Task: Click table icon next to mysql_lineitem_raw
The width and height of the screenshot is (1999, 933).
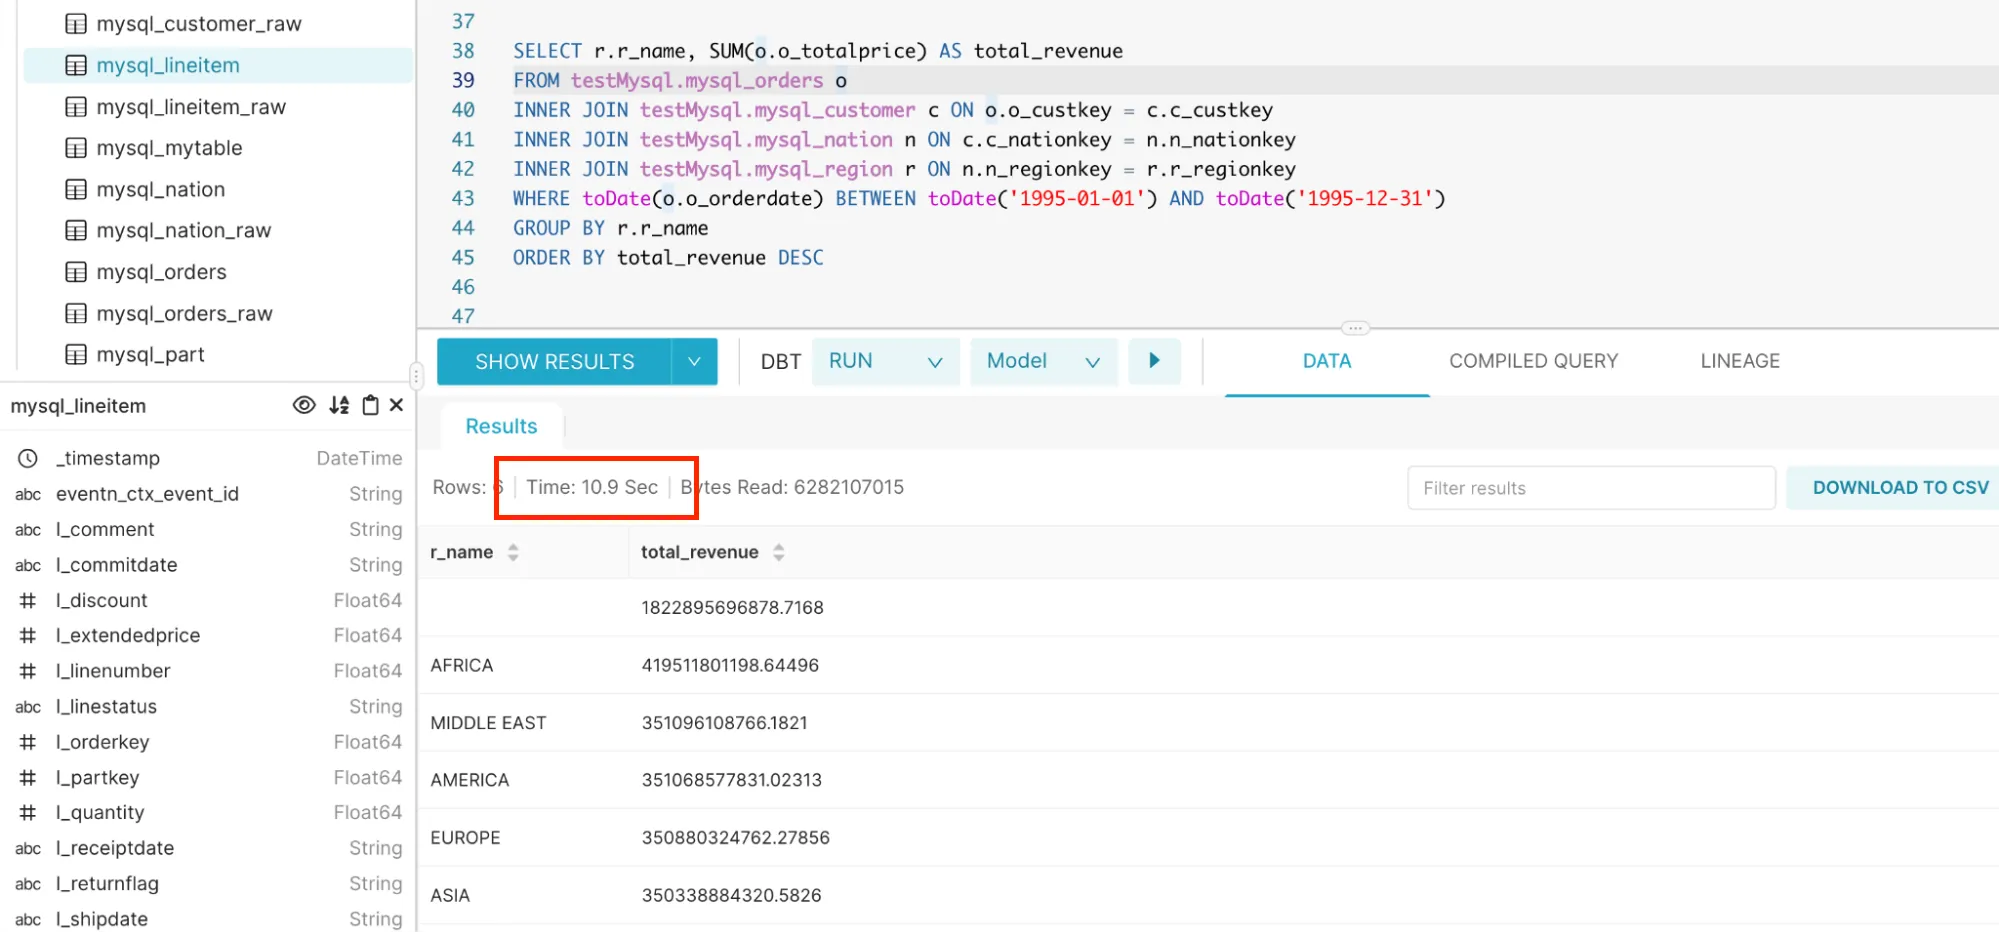Action: pos(76,107)
